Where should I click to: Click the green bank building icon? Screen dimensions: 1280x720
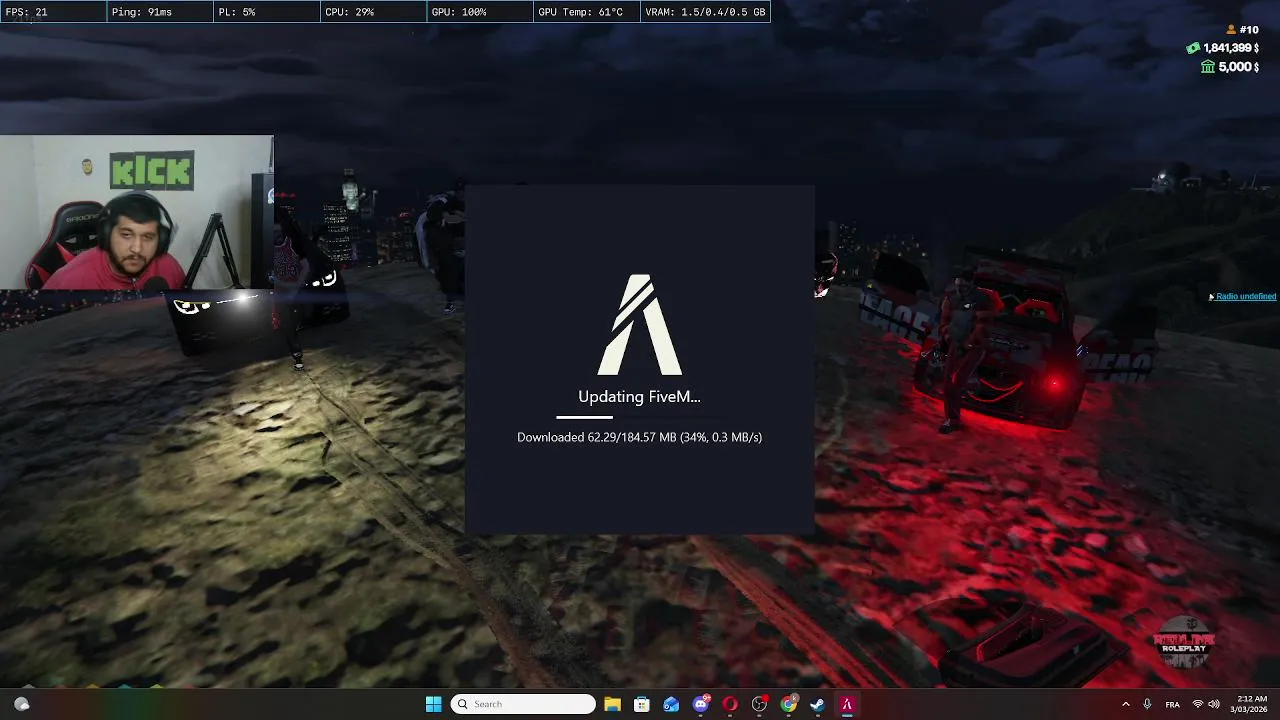(x=1208, y=67)
